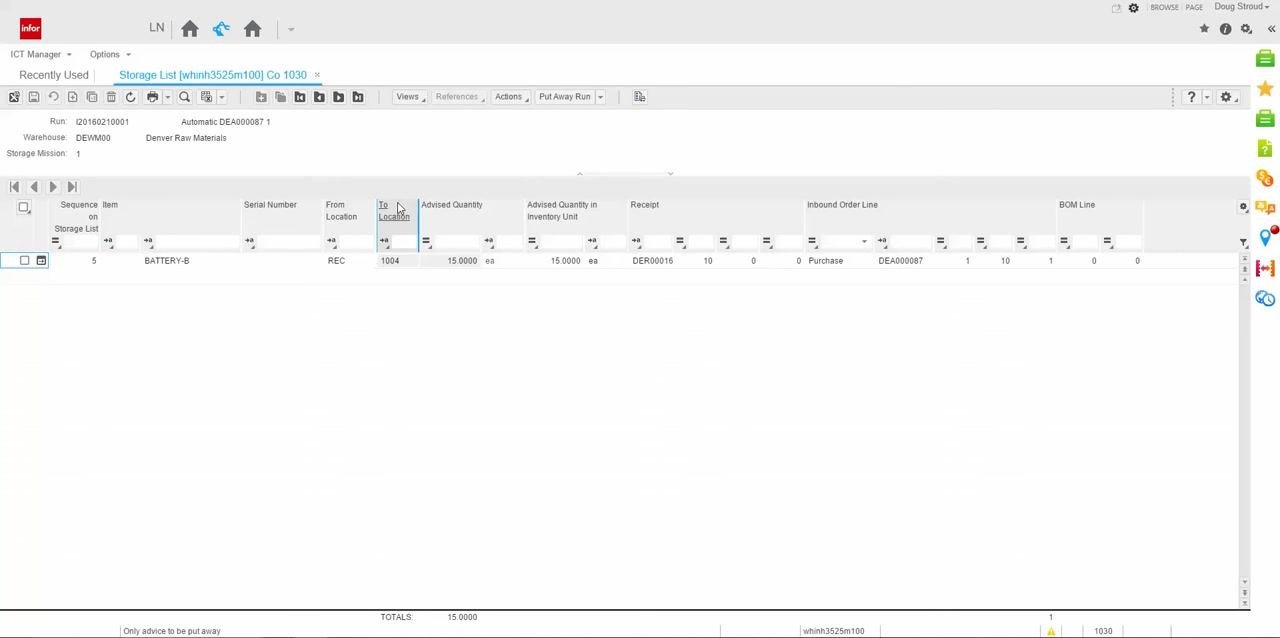
Task: Go to first record set icon
Action: pos(299,97)
